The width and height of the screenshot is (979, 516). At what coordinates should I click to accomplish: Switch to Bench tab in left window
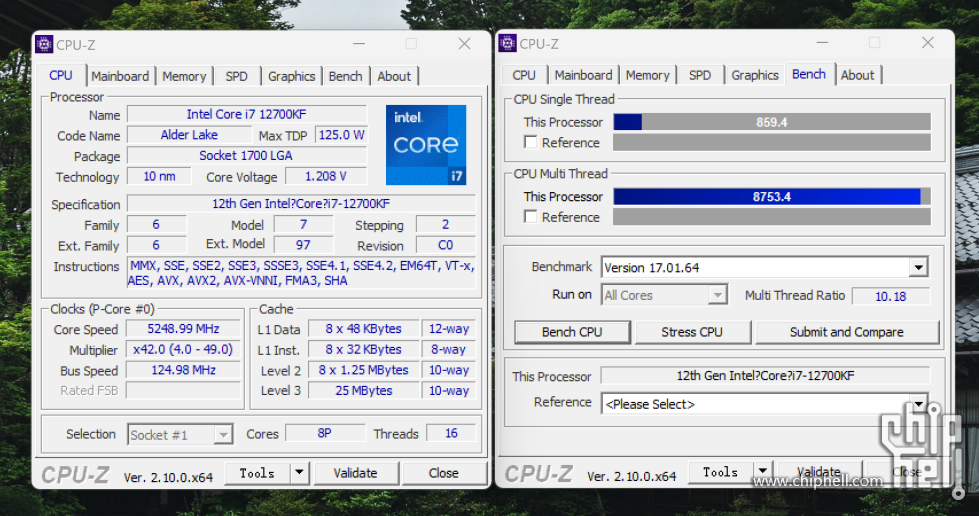pyautogui.click(x=345, y=76)
